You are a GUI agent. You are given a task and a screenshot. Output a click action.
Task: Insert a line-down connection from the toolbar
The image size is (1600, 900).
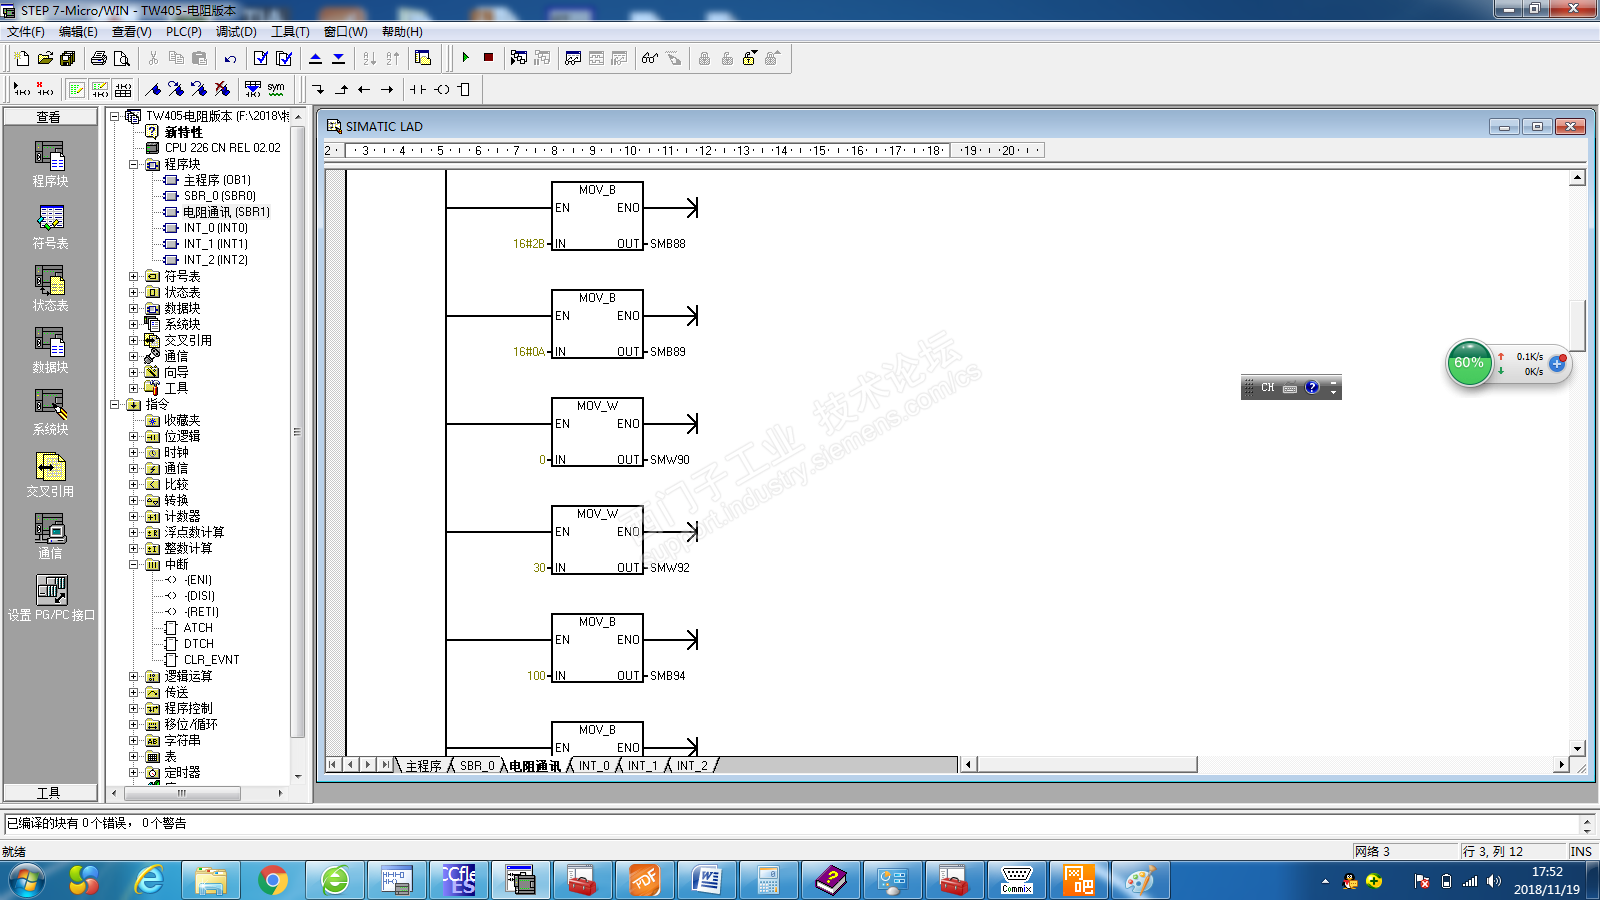(318, 89)
